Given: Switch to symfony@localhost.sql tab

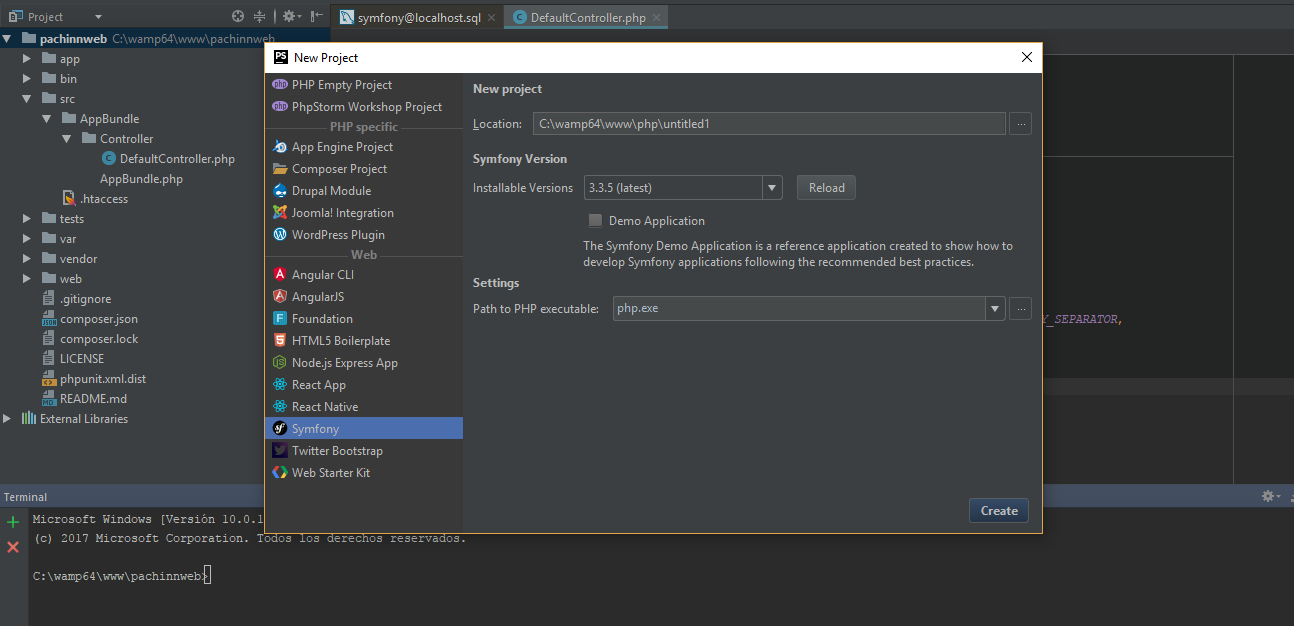Looking at the screenshot, I should click(418, 18).
